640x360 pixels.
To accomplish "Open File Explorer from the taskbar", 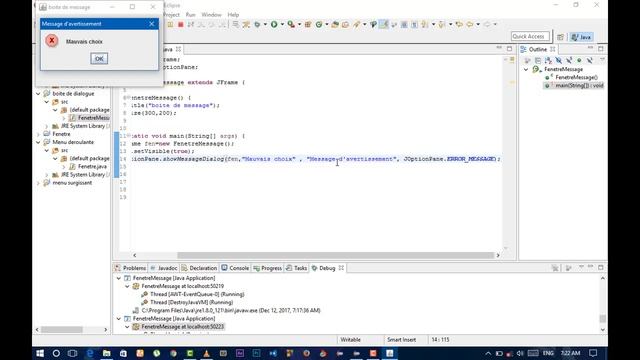I will tap(107, 353).
